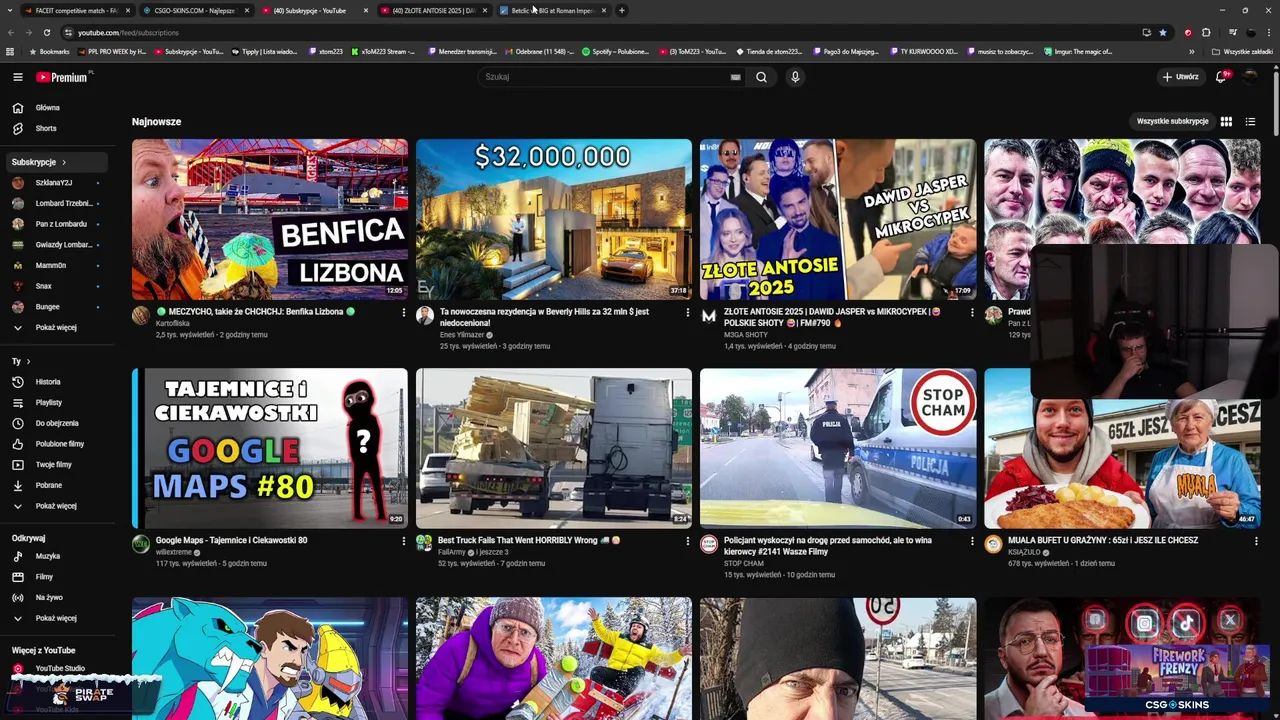1280x720 pixels.
Task: Click the search magnifier button
Action: tap(761, 77)
